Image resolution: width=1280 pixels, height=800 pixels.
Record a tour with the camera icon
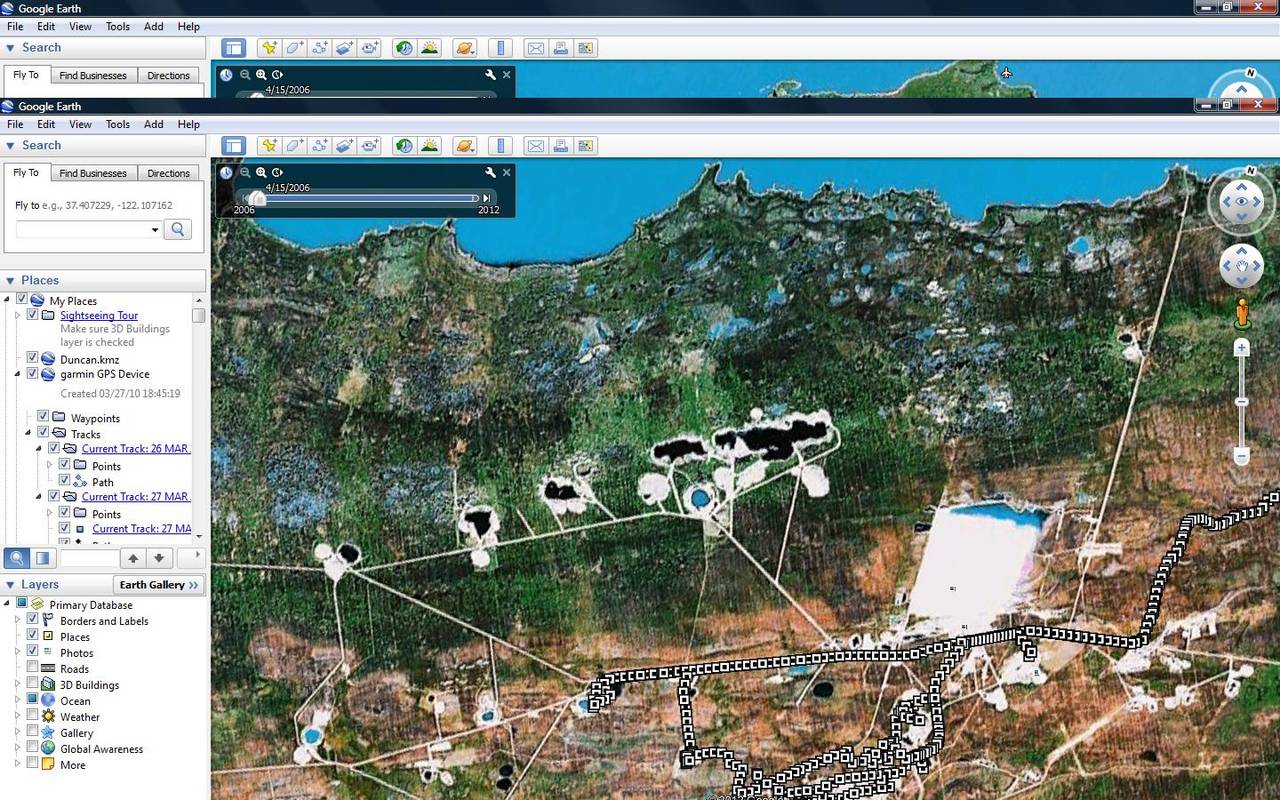pyautogui.click(x=370, y=146)
